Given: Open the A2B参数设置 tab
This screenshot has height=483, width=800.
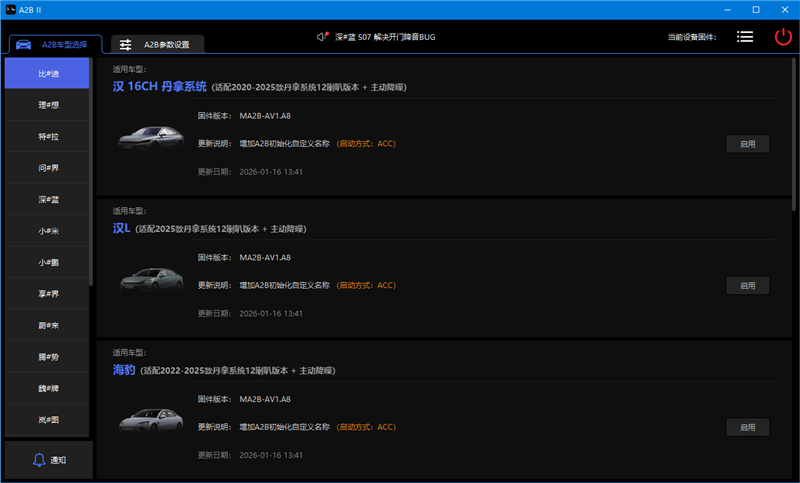Looking at the screenshot, I should point(157,45).
